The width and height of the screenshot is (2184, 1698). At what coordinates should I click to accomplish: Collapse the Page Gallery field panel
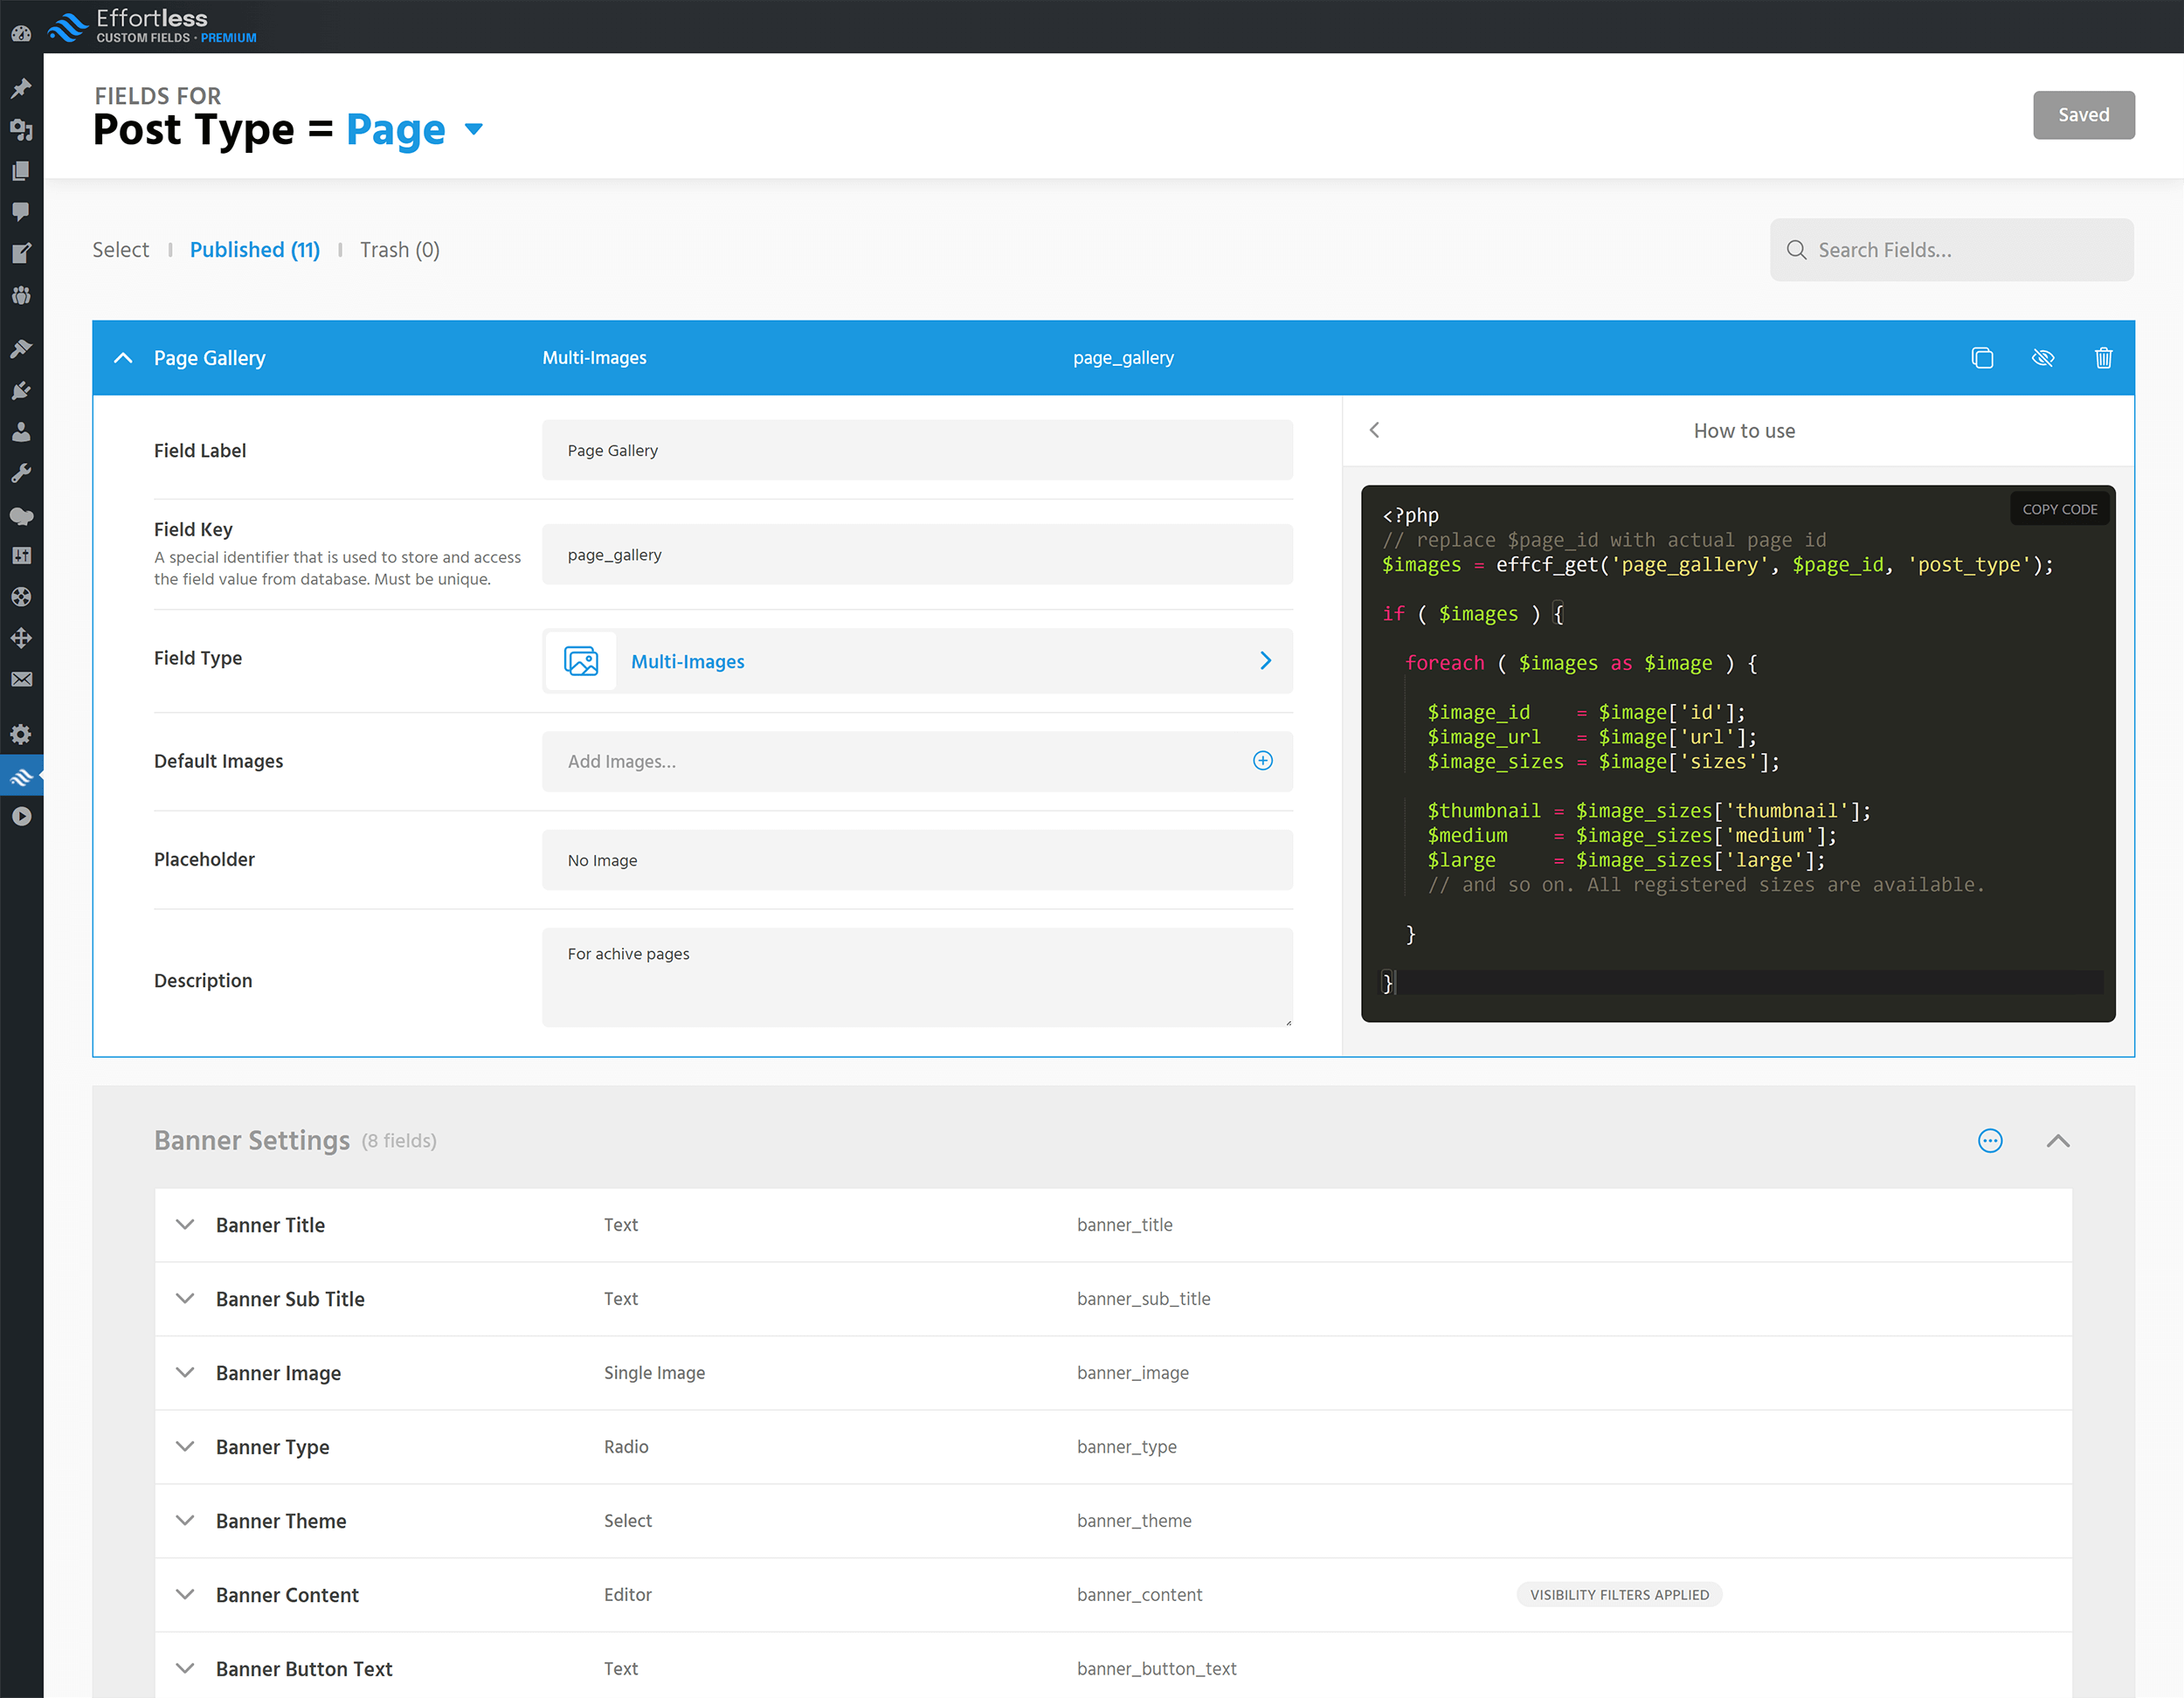123,358
